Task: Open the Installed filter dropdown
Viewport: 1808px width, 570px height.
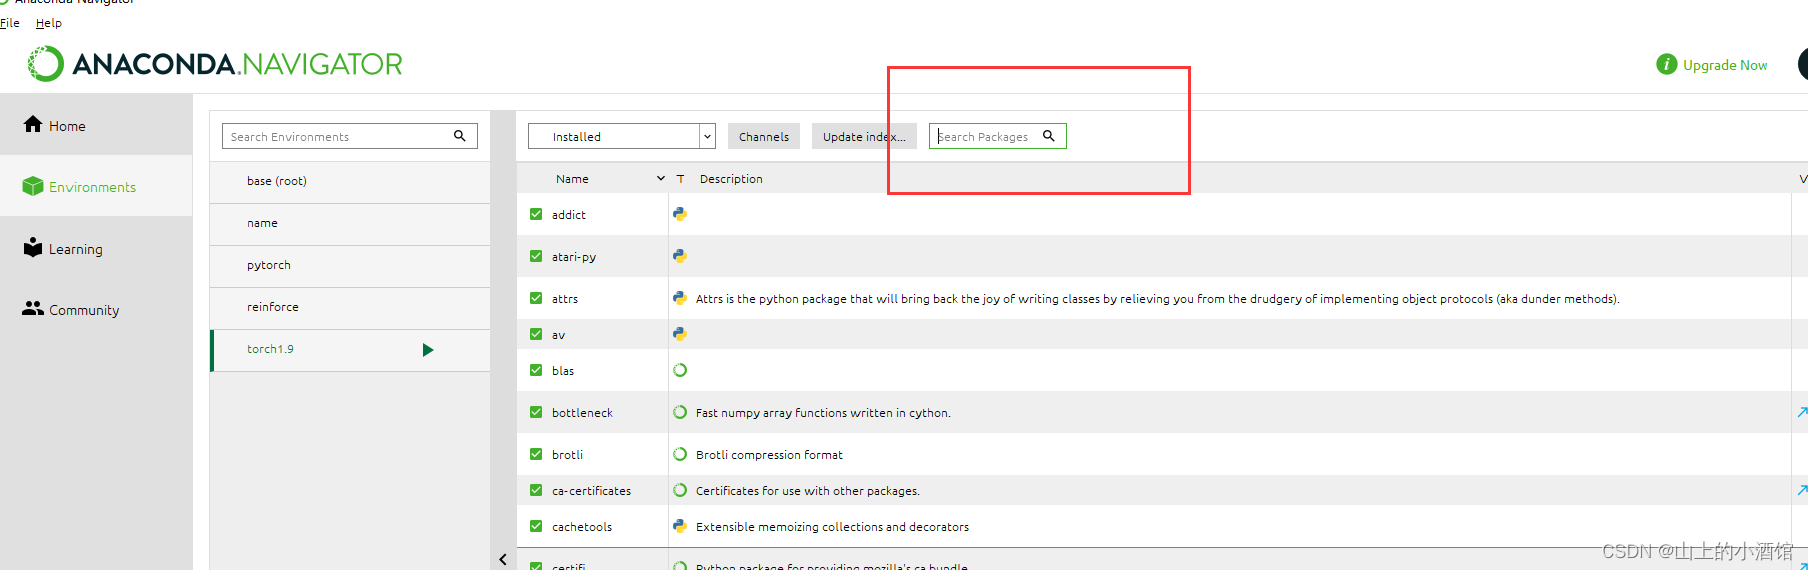Action: 622,136
